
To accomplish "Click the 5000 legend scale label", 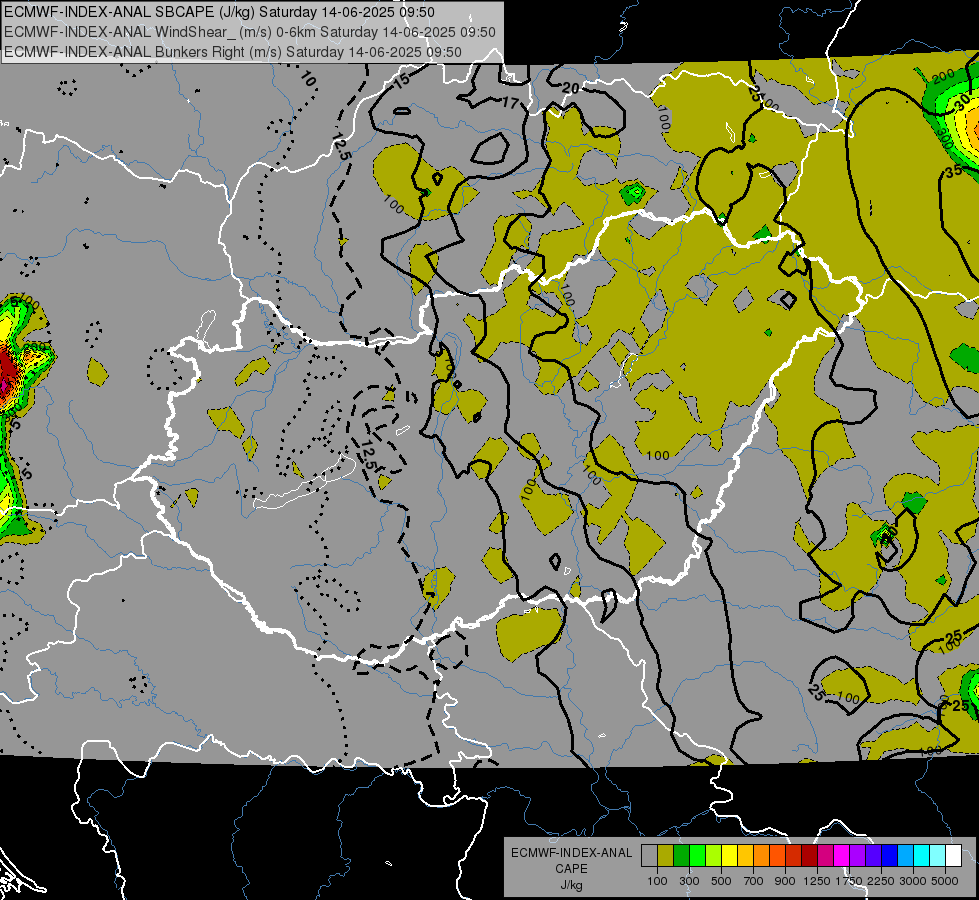I will click(x=945, y=881).
